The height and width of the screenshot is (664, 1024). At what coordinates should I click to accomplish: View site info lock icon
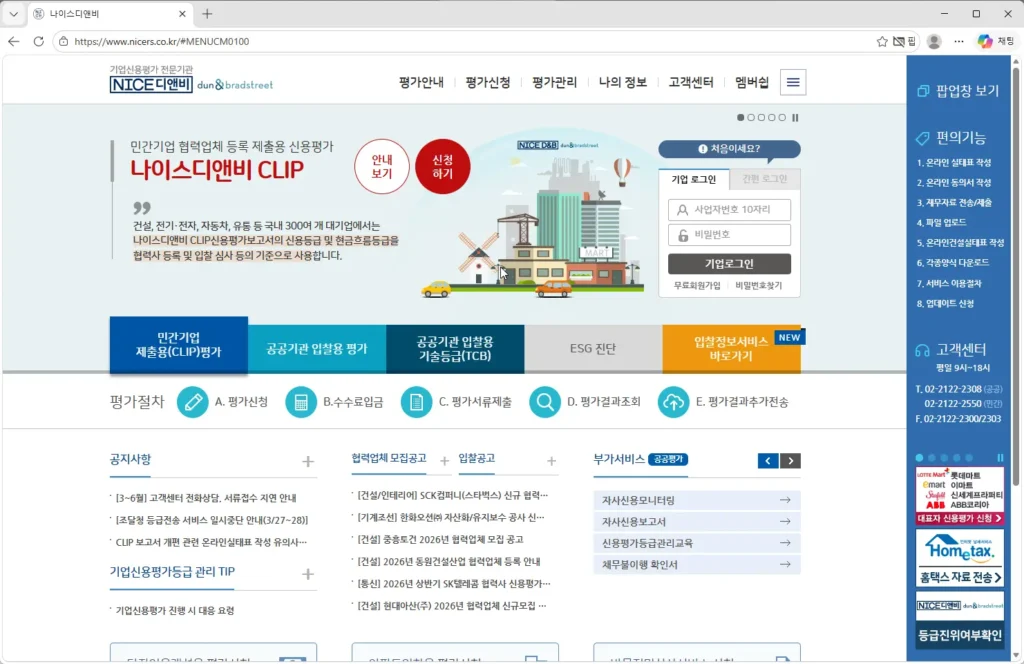point(63,41)
